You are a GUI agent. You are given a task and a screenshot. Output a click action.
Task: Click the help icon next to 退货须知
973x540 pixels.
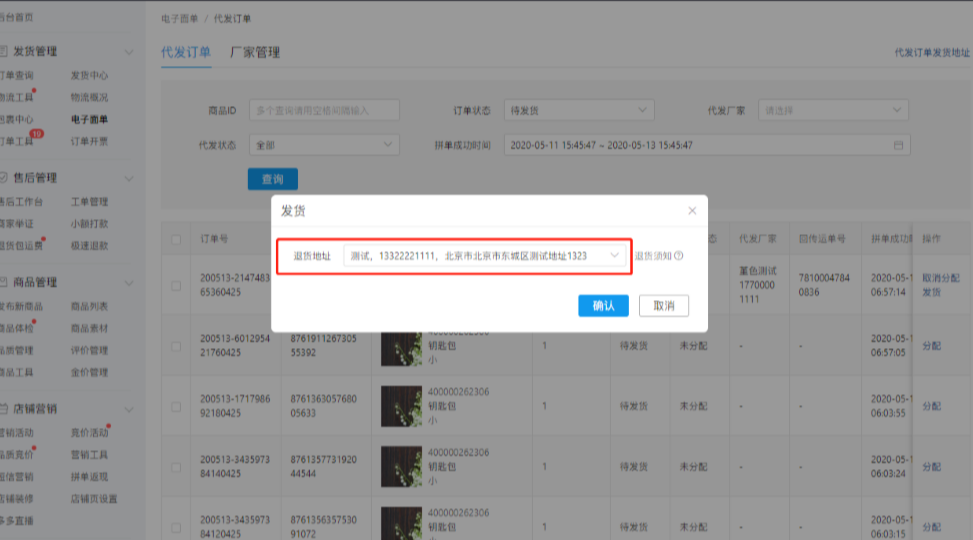[679, 256]
